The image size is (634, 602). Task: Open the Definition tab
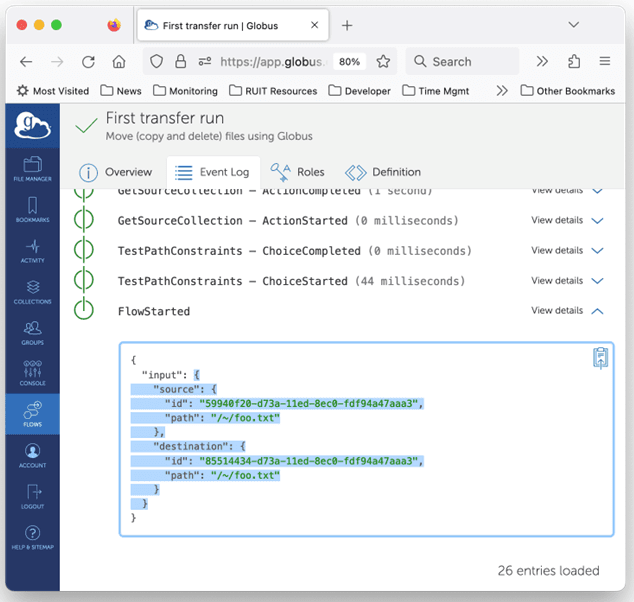point(383,172)
